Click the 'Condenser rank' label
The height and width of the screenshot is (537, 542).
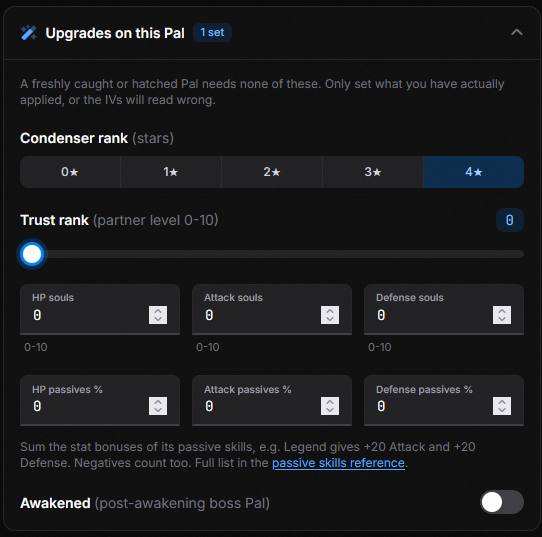tap(74, 138)
